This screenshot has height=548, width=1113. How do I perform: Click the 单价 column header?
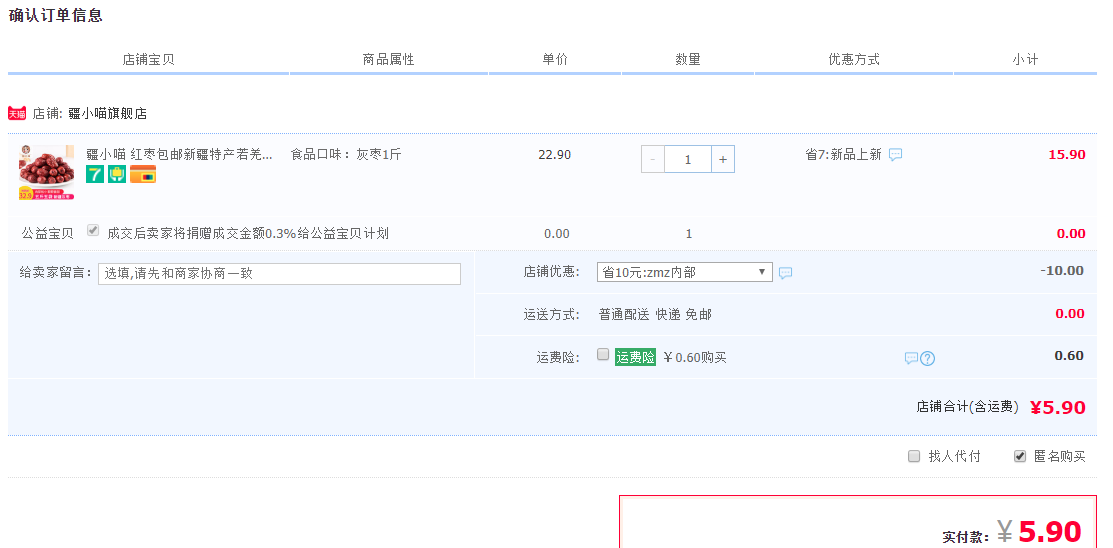point(555,60)
